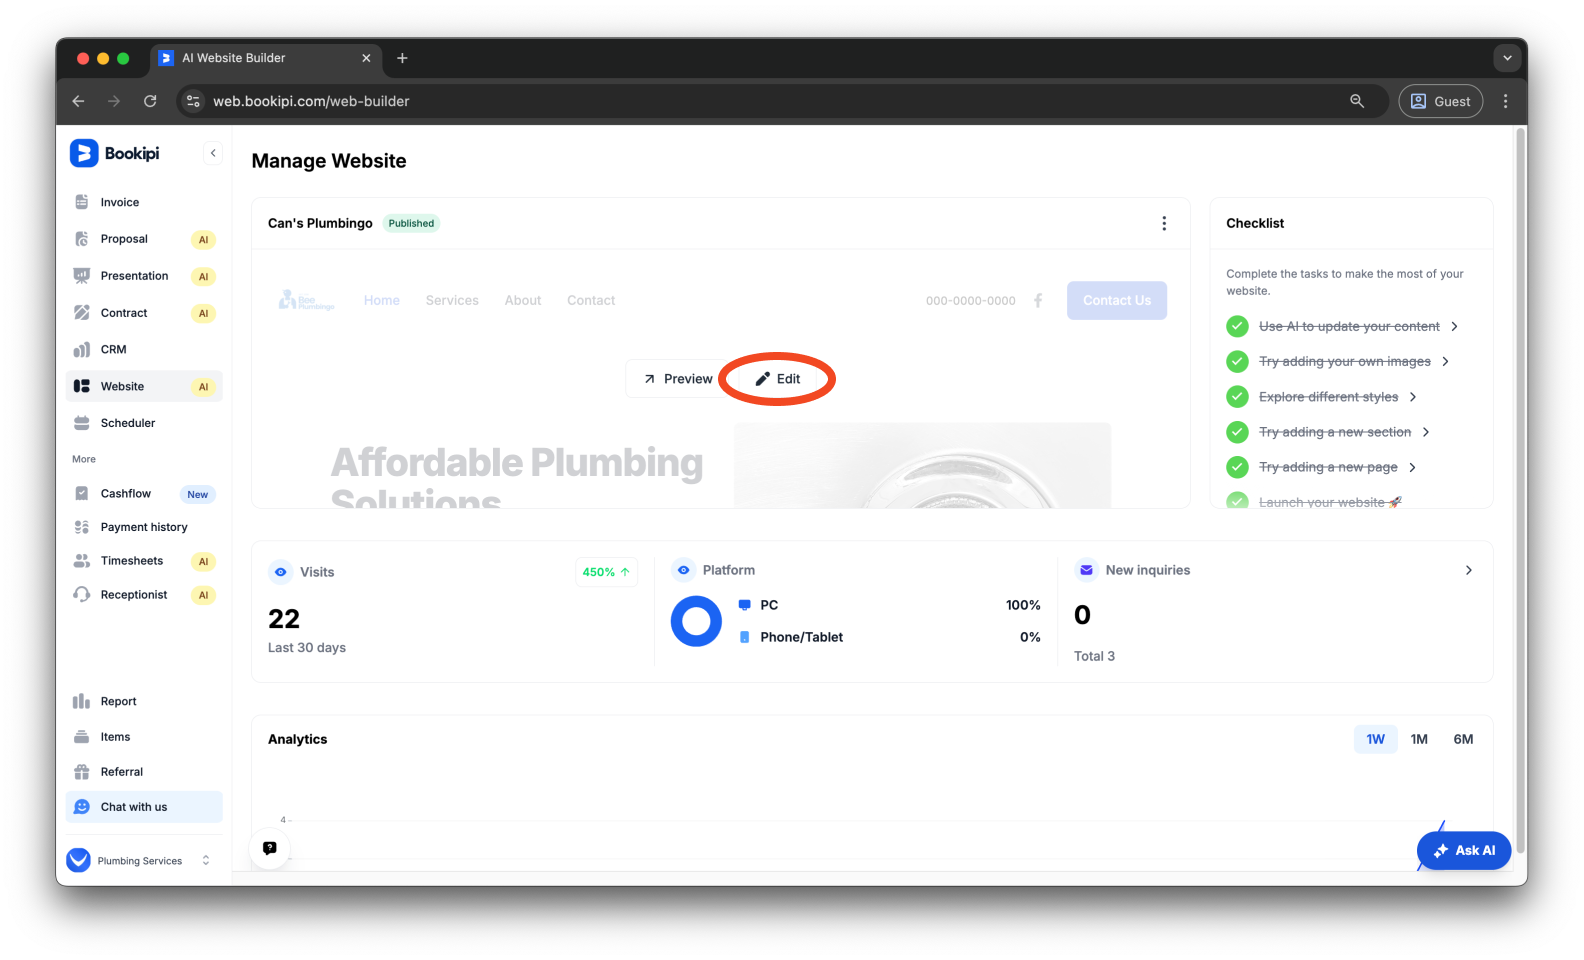This screenshot has width=1584, height=960.
Task: Click the Report chart icon
Action: coord(82,701)
